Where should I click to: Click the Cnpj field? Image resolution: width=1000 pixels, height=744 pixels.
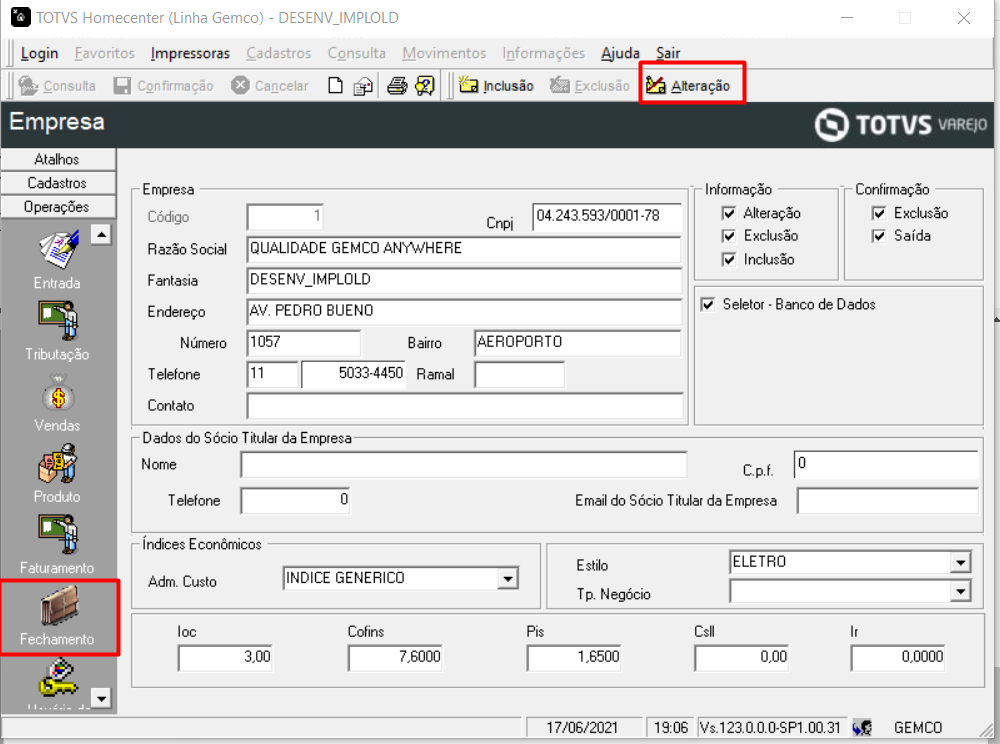click(x=607, y=217)
